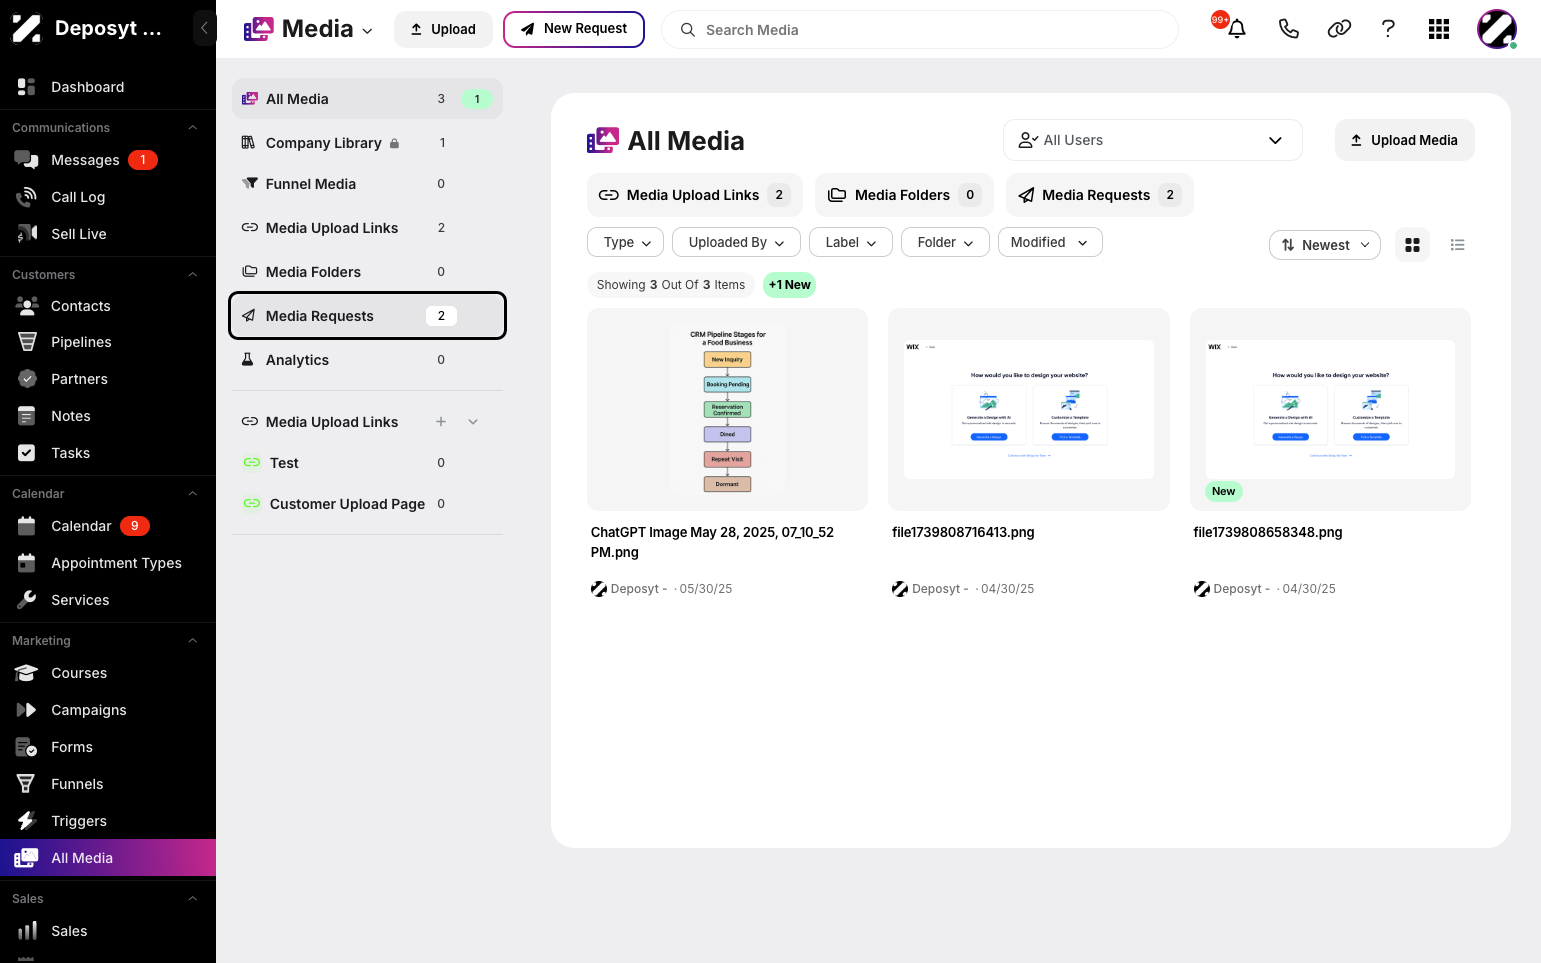Image resolution: width=1541 pixels, height=963 pixels.
Task: Open the Test upload link
Action: [x=367, y=463]
